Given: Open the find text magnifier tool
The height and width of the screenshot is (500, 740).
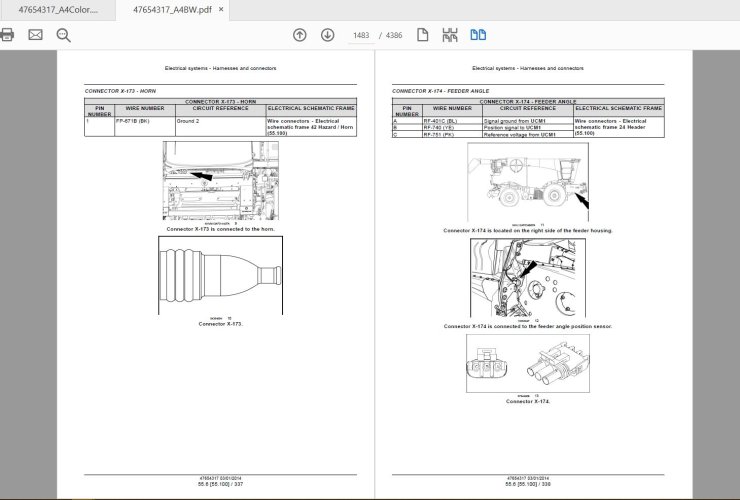Looking at the screenshot, I should coord(63,35).
